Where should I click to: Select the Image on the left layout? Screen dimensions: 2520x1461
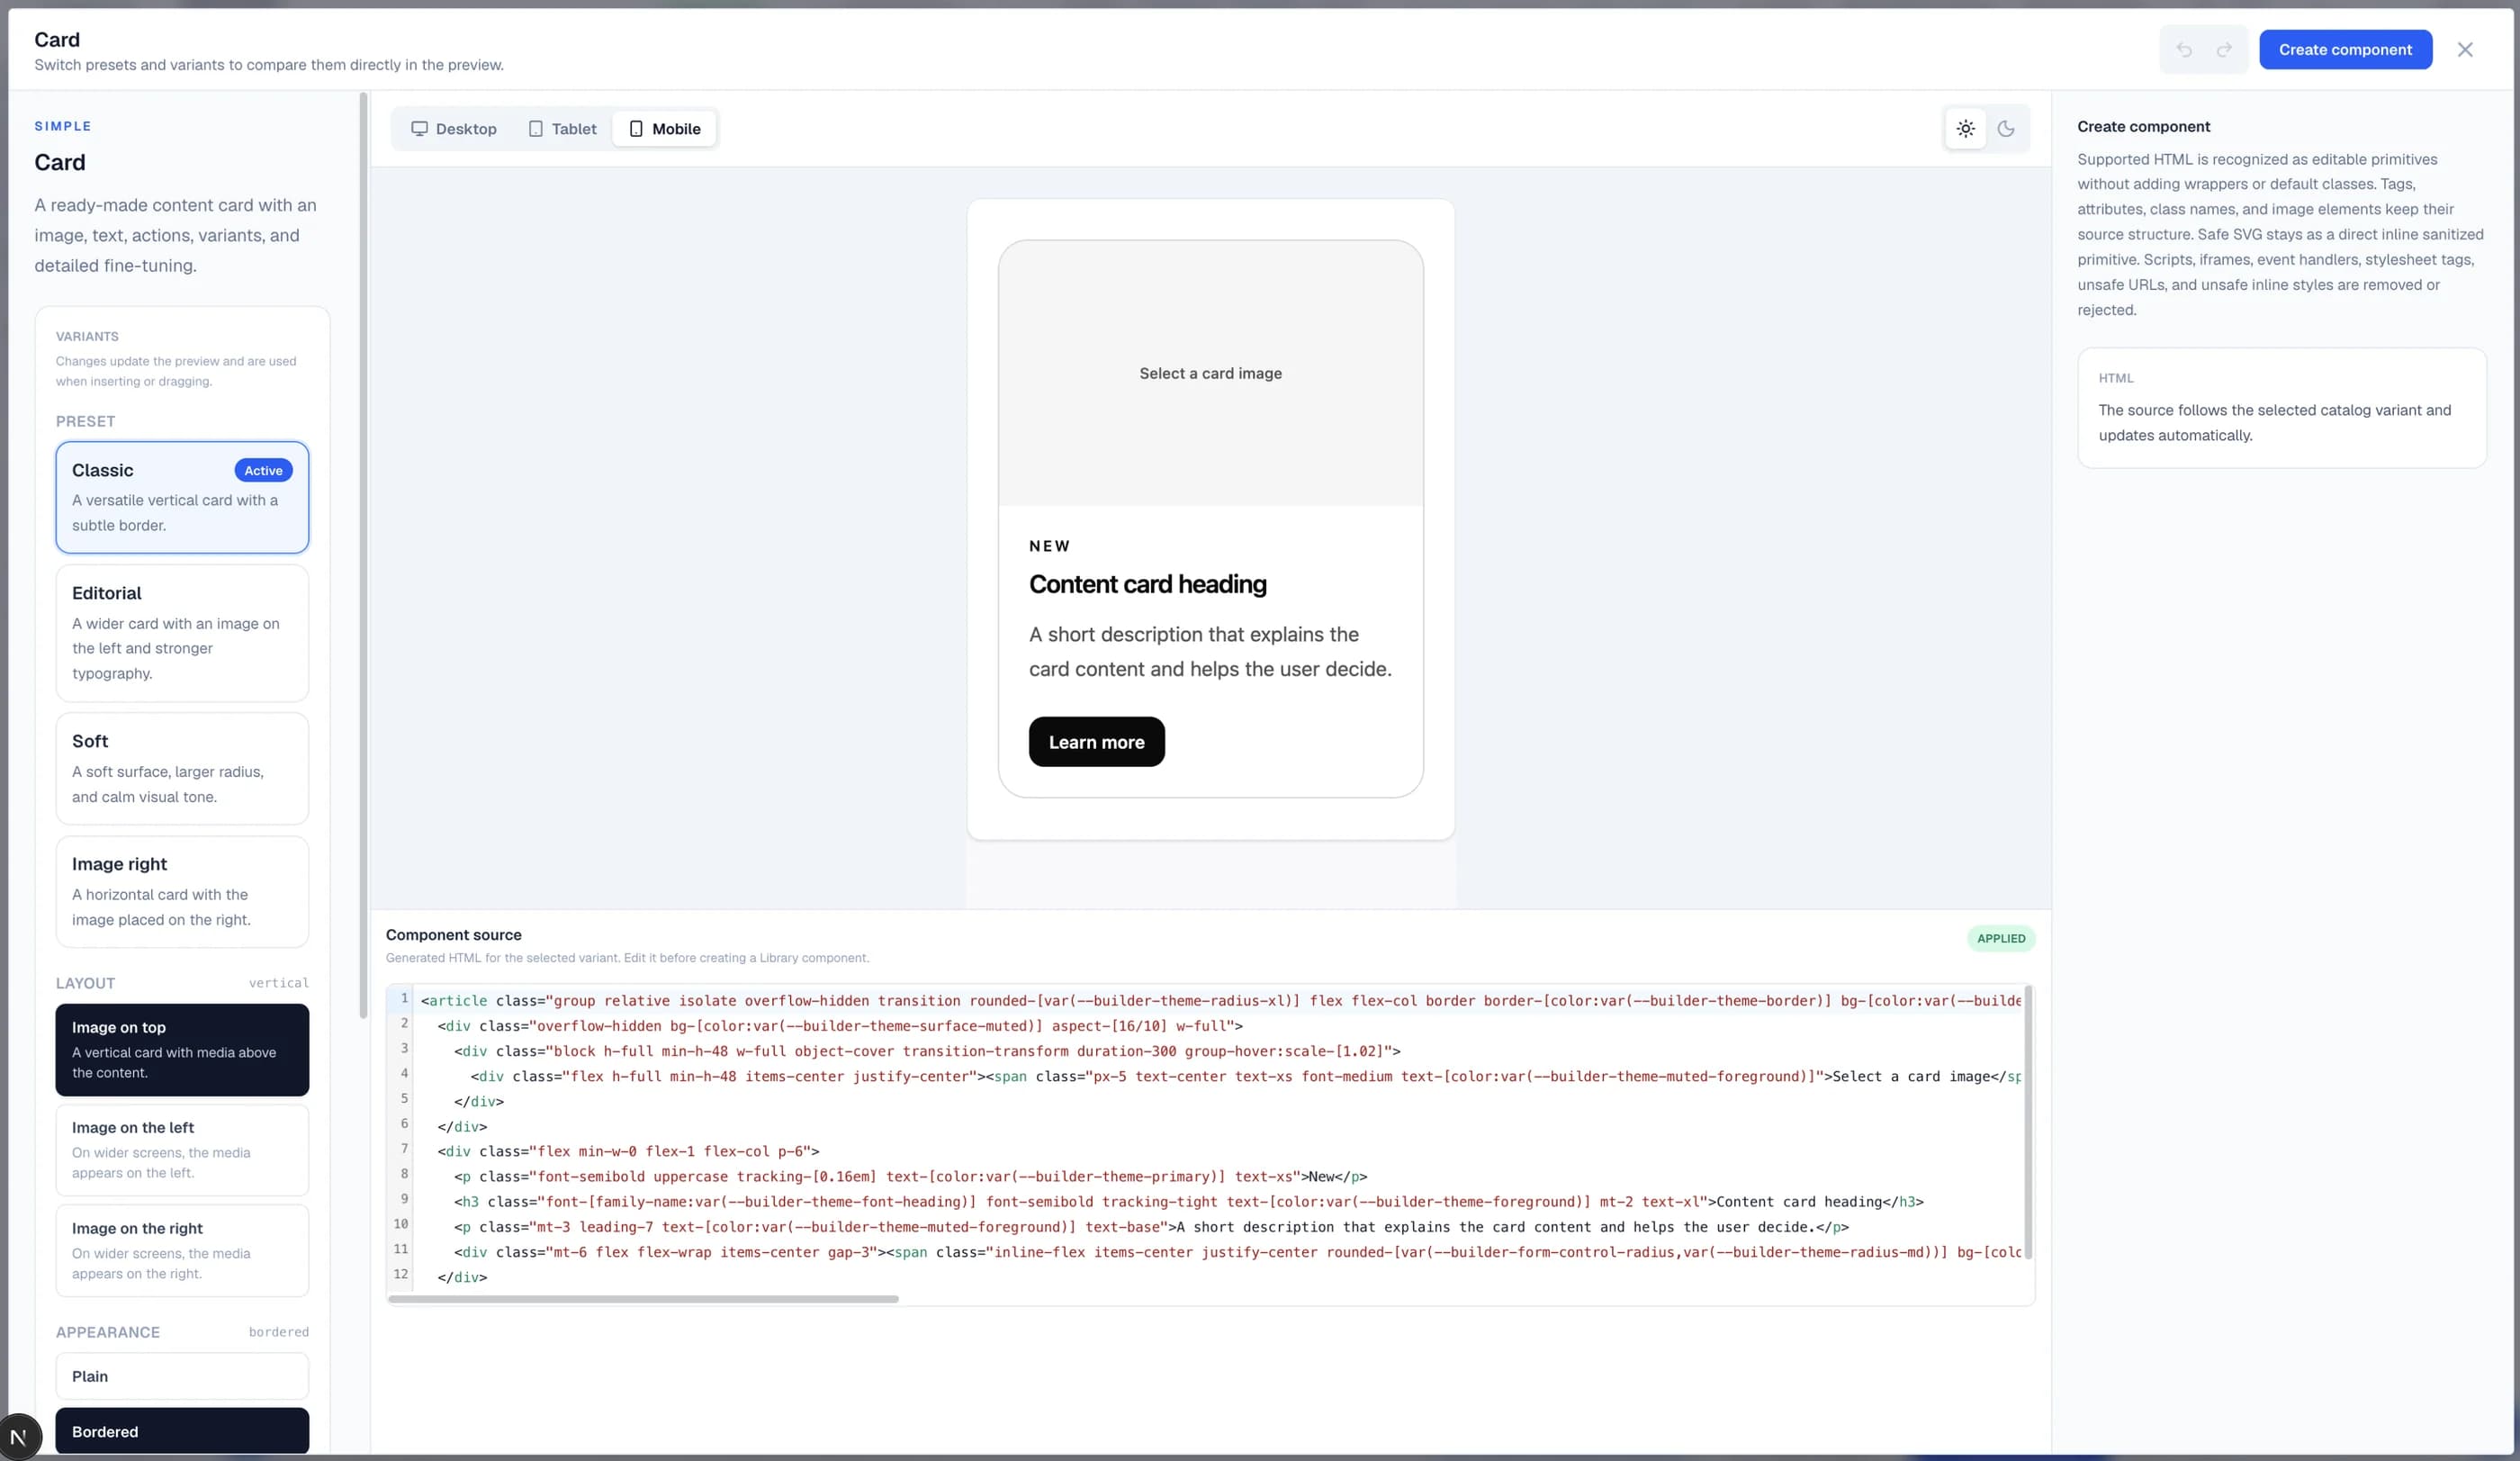tap(182, 1150)
